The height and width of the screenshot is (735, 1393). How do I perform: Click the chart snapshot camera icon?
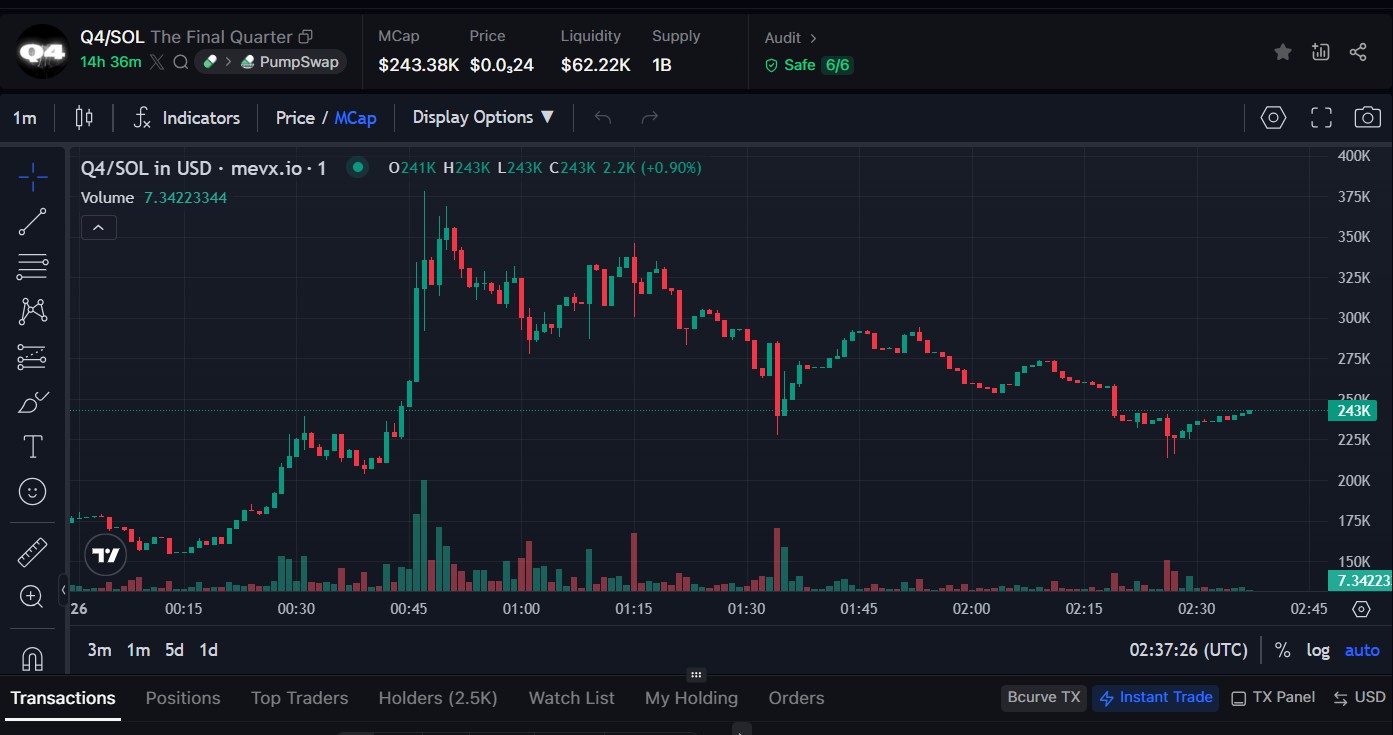(x=1367, y=118)
